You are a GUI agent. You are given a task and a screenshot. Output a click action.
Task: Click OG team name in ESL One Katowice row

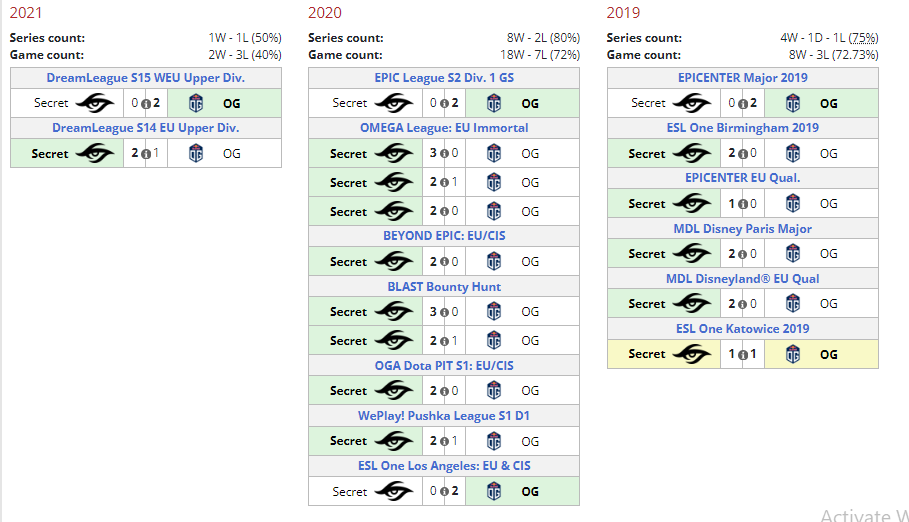tap(828, 354)
